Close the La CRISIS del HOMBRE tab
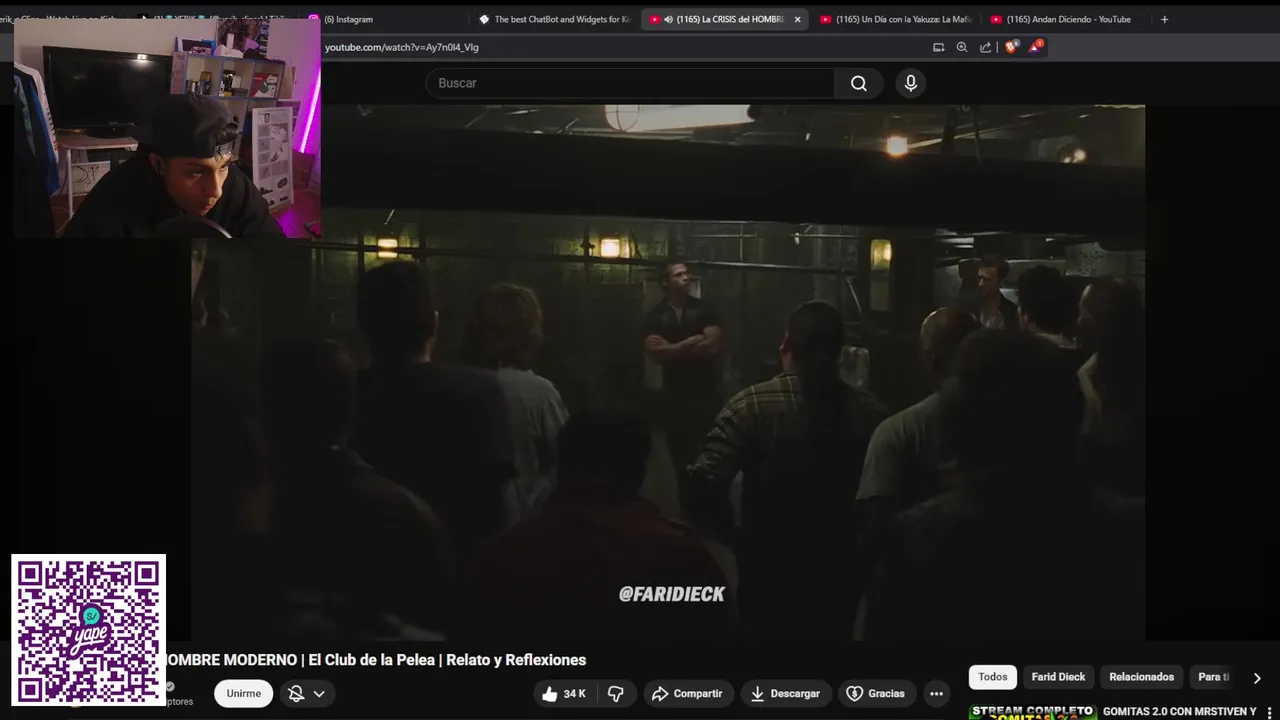1280x720 pixels. coord(797,19)
